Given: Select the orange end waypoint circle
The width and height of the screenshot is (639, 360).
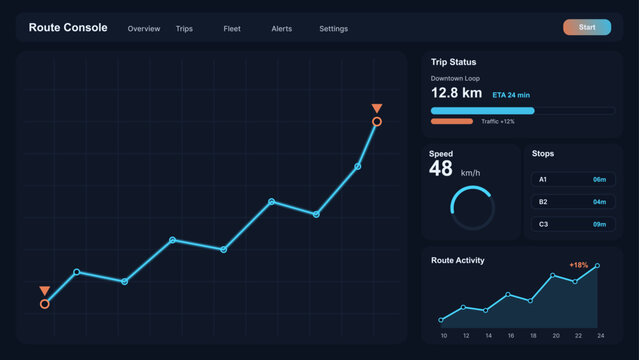Looking at the screenshot, I should (x=377, y=121).
